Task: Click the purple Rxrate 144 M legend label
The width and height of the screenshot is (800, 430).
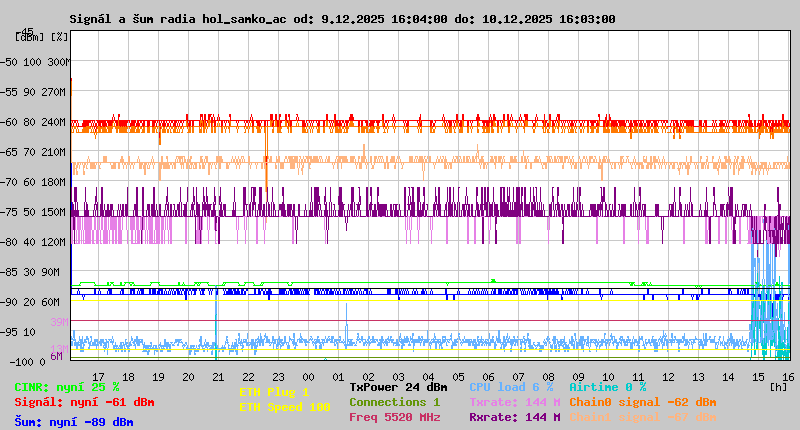Action: [x=514, y=417]
